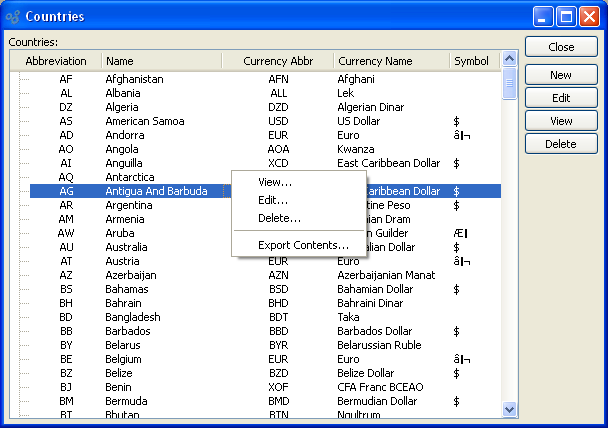
Task: Select the Afghanistan row
Action: point(134,79)
